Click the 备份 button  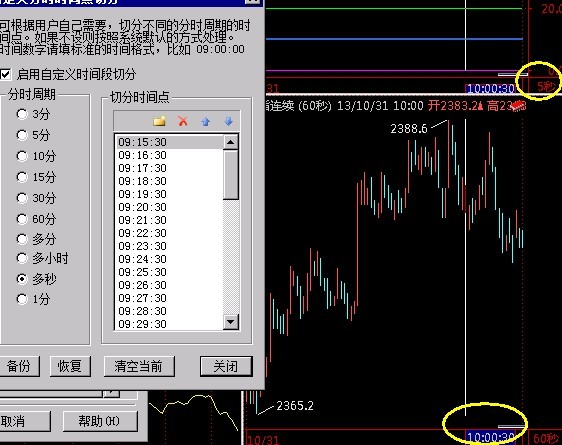point(19,366)
